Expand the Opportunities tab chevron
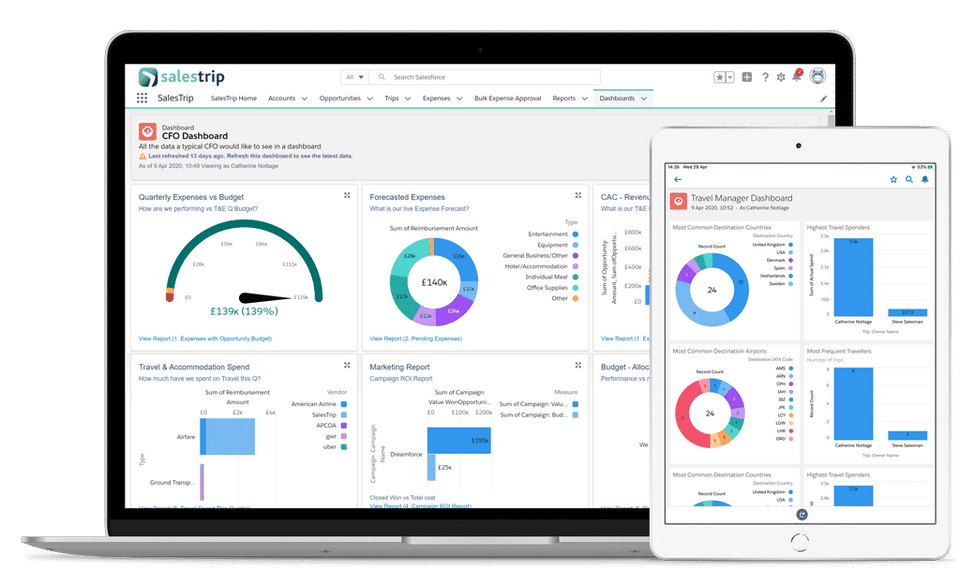Screen dimensions: 960x572 (x=370, y=99)
